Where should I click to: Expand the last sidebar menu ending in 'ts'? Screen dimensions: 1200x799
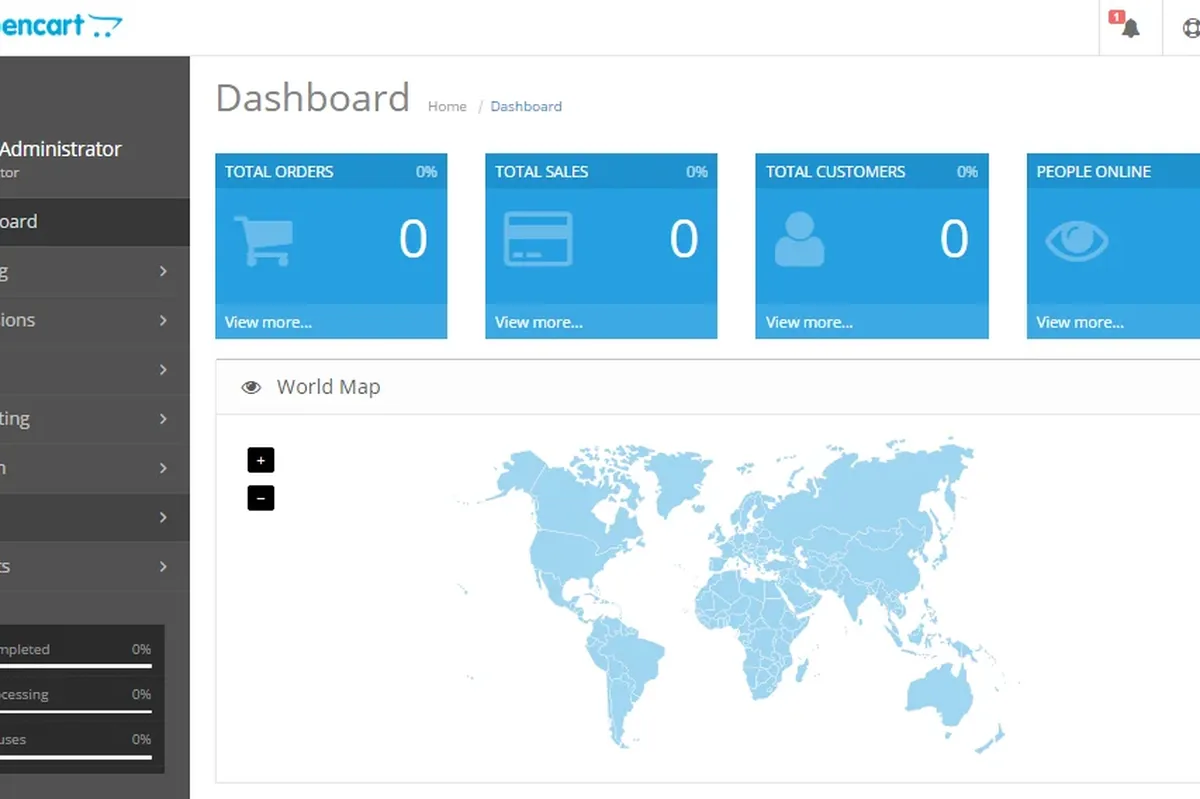pyautogui.click(x=94, y=566)
